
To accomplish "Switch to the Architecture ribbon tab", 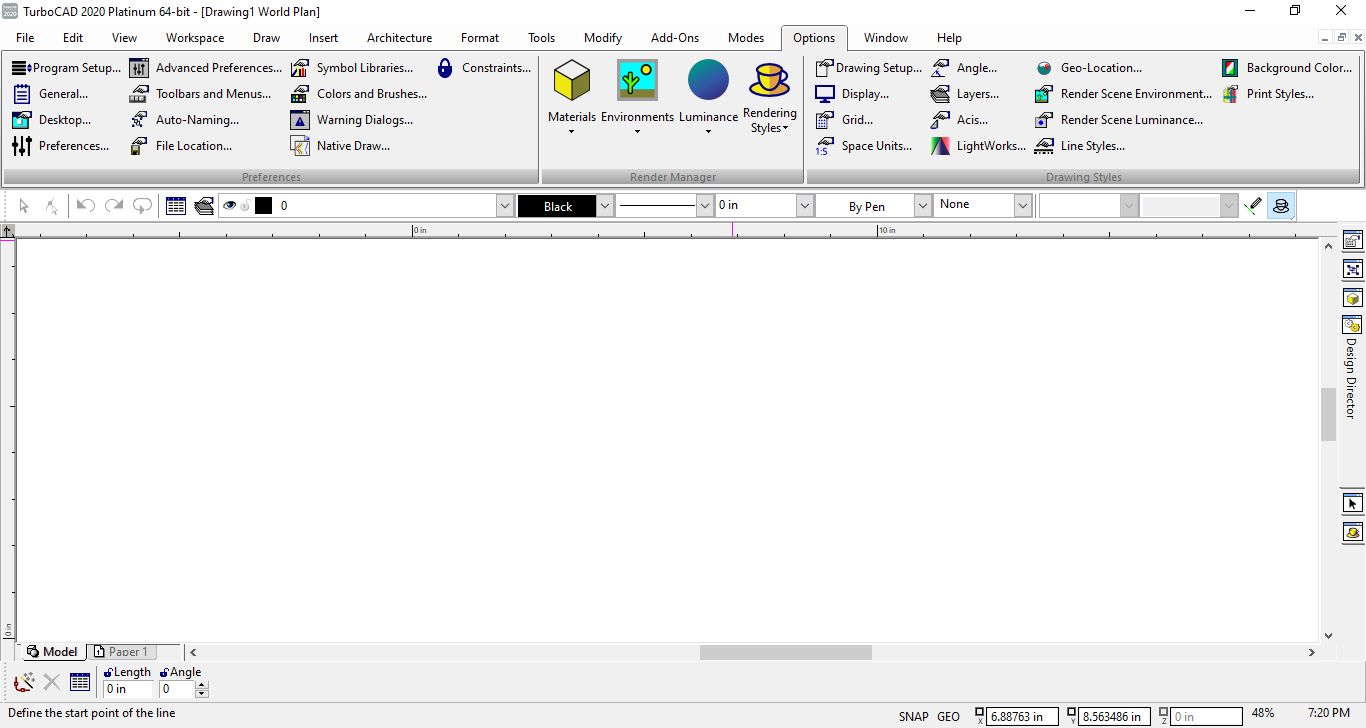I will click(x=400, y=38).
